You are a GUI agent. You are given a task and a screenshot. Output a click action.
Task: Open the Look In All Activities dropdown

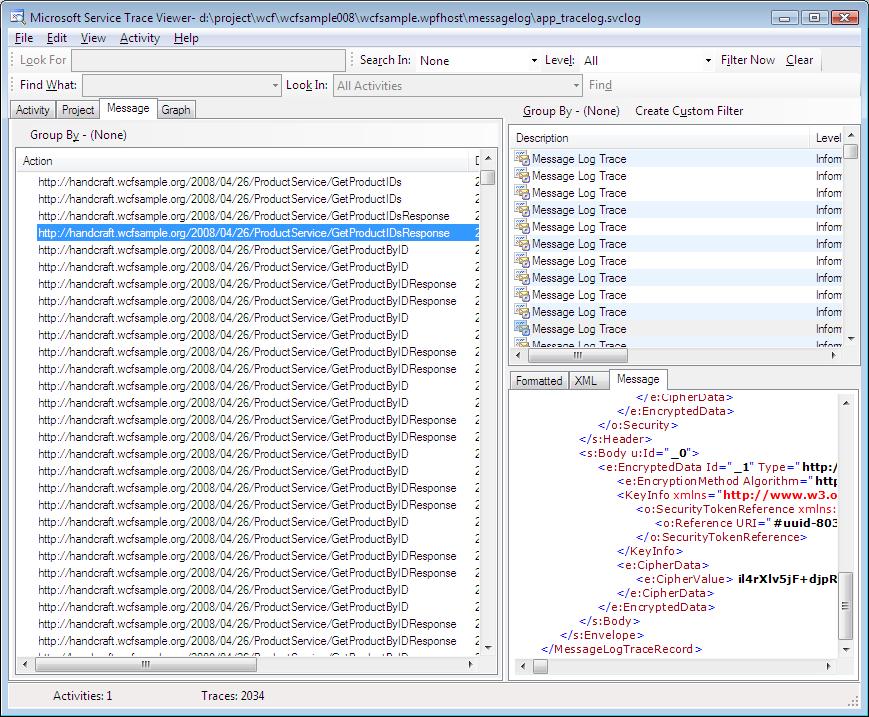coord(576,85)
